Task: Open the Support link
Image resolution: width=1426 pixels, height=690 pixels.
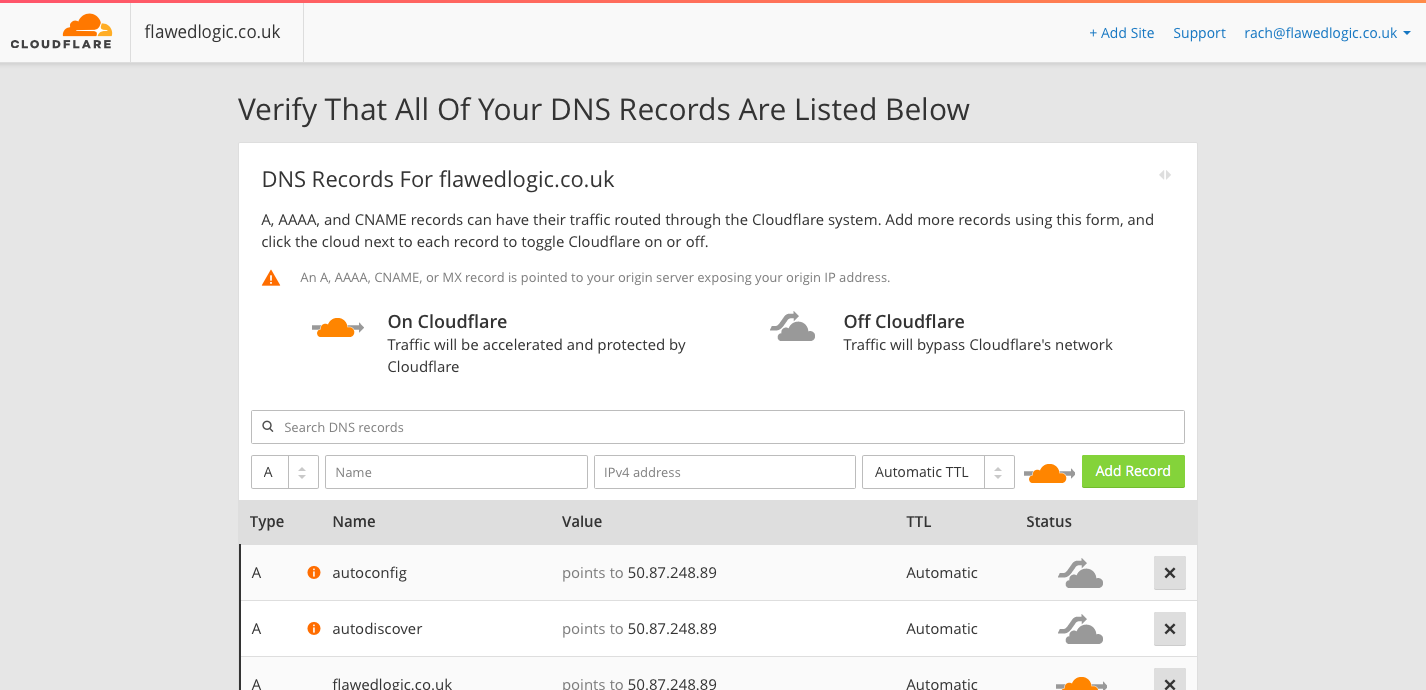Action: tap(1199, 33)
